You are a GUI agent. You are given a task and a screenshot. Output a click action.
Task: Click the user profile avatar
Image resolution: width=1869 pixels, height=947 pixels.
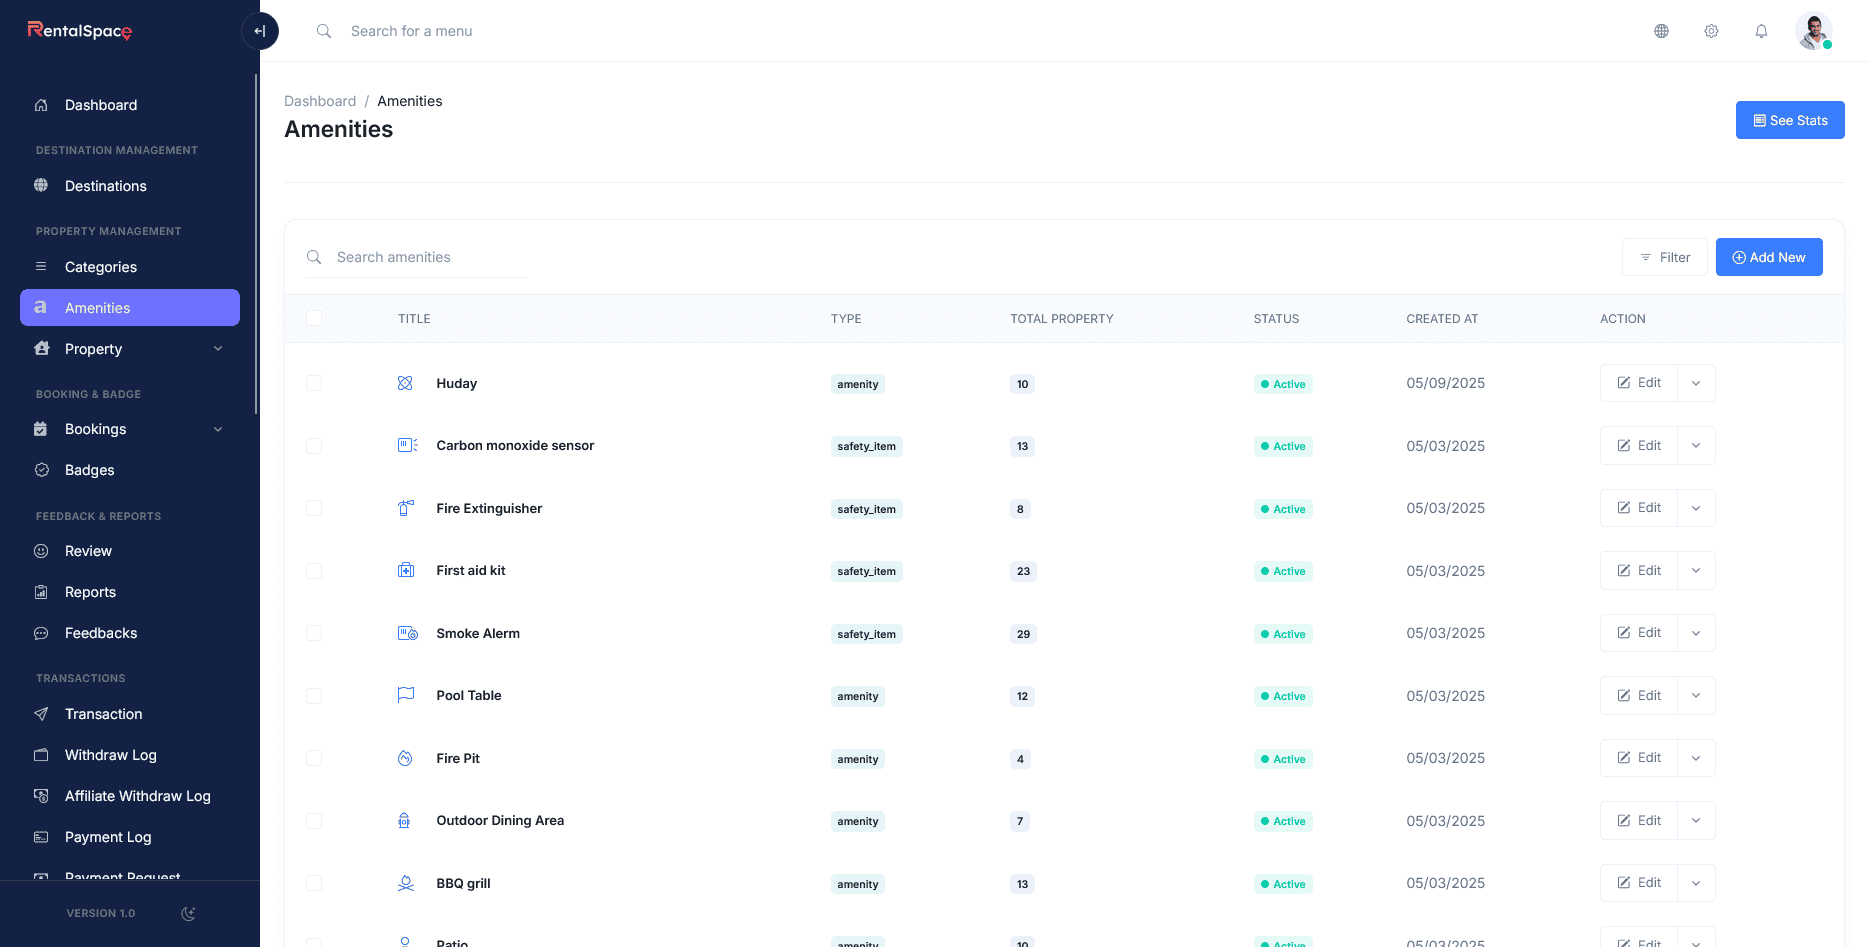pos(1812,31)
